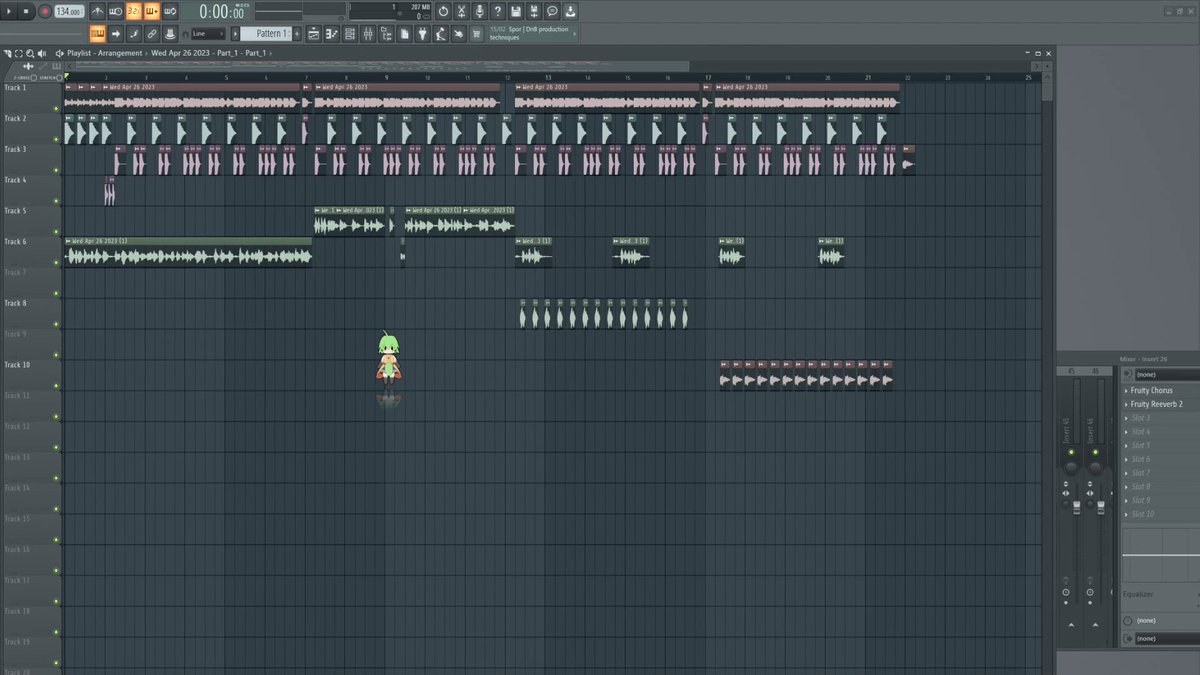The width and height of the screenshot is (1200, 675).
Task: Open the chat speech bubble icon
Action: (x=552, y=11)
